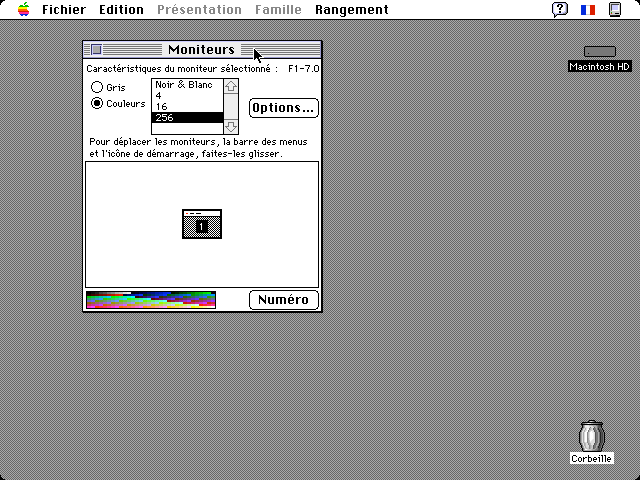Image resolution: width=640 pixels, height=480 pixels.
Task: Select 16 in the color depth list
Action: click(x=187, y=107)
